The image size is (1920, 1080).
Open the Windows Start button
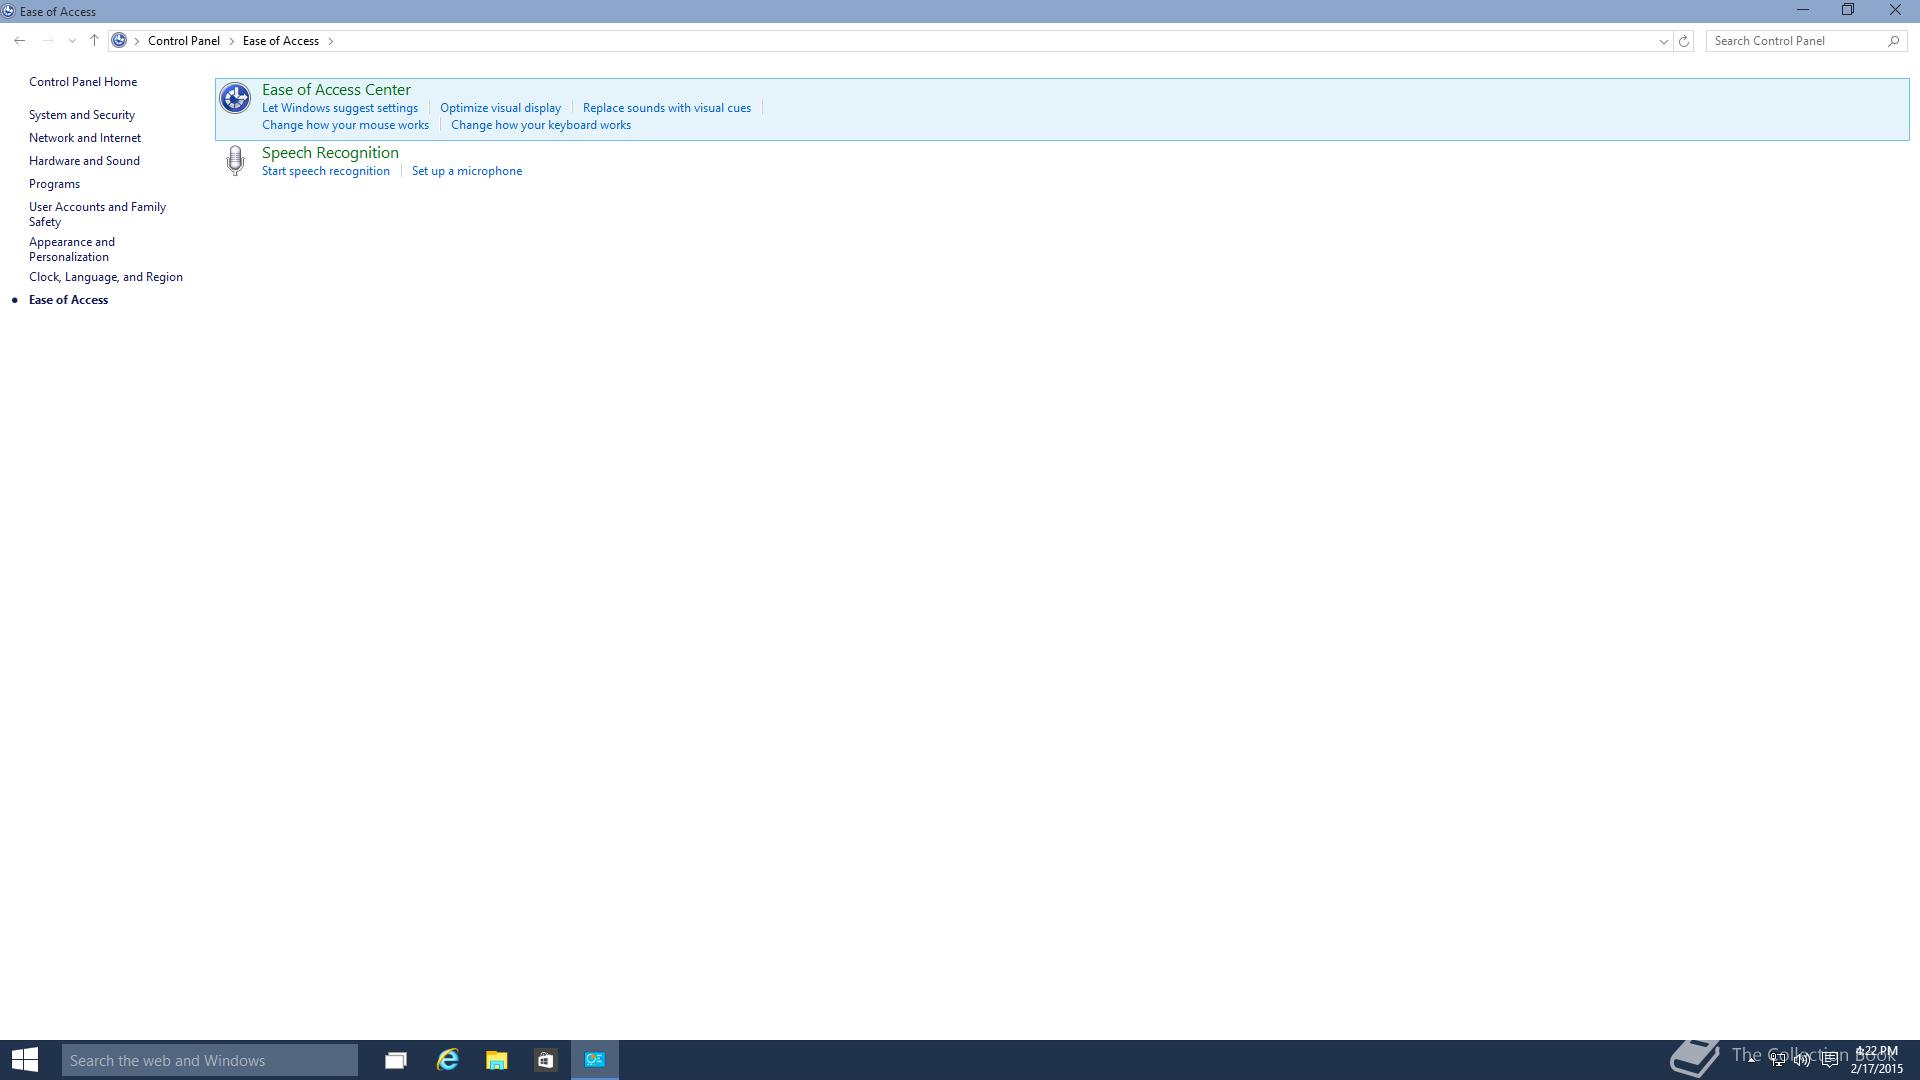[25, 1060]
